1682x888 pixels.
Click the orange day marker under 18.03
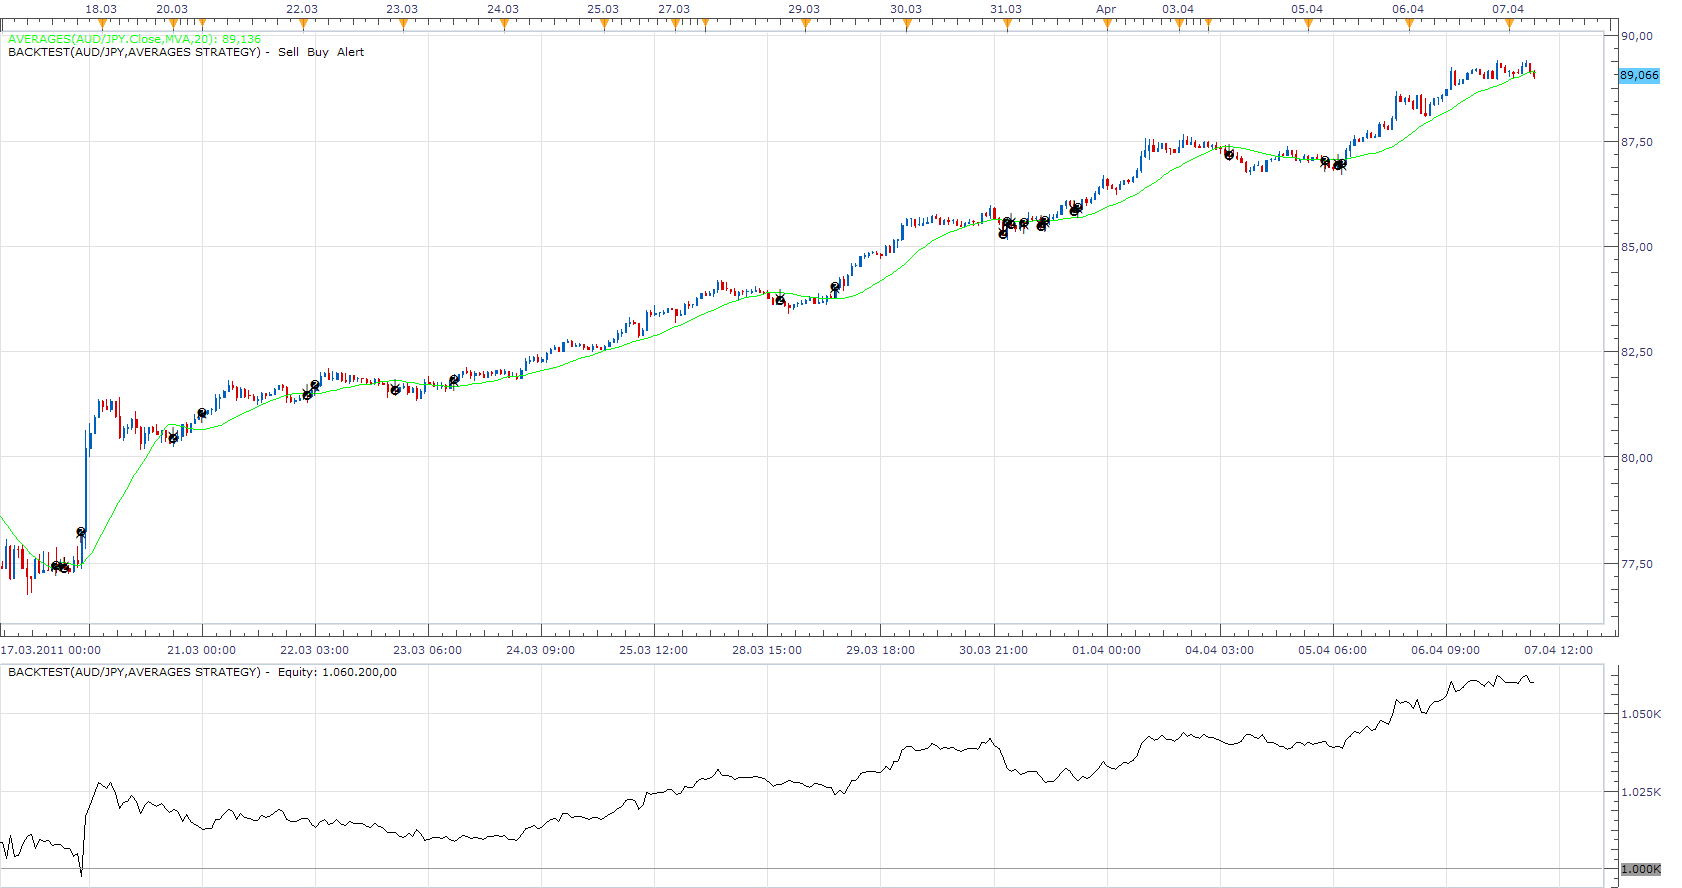pos(102,24)
